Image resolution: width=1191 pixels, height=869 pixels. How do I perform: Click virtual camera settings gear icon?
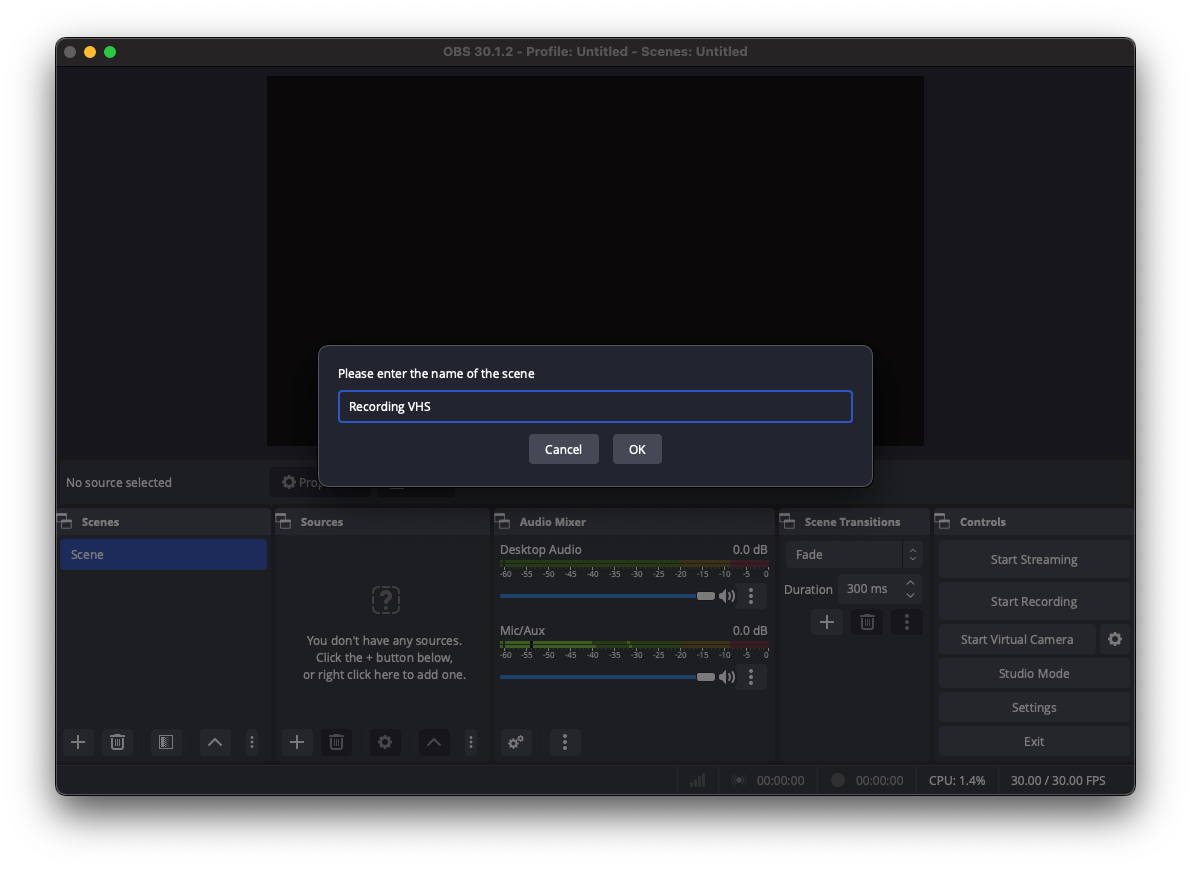(x=1115, y=639)
